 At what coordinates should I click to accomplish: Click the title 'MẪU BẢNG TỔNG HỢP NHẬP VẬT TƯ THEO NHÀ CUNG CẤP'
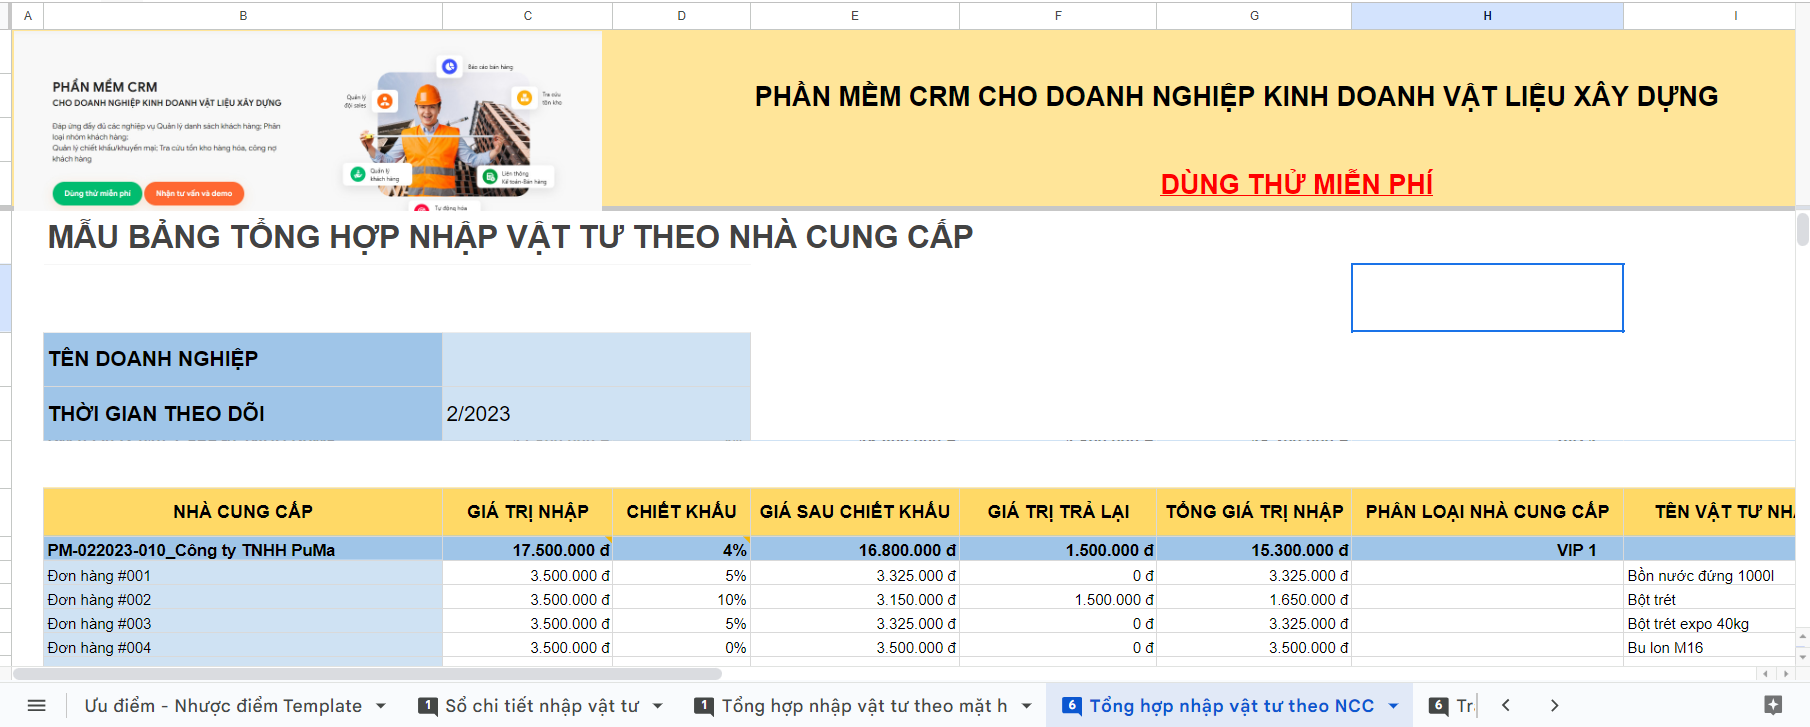click(510, 237)
